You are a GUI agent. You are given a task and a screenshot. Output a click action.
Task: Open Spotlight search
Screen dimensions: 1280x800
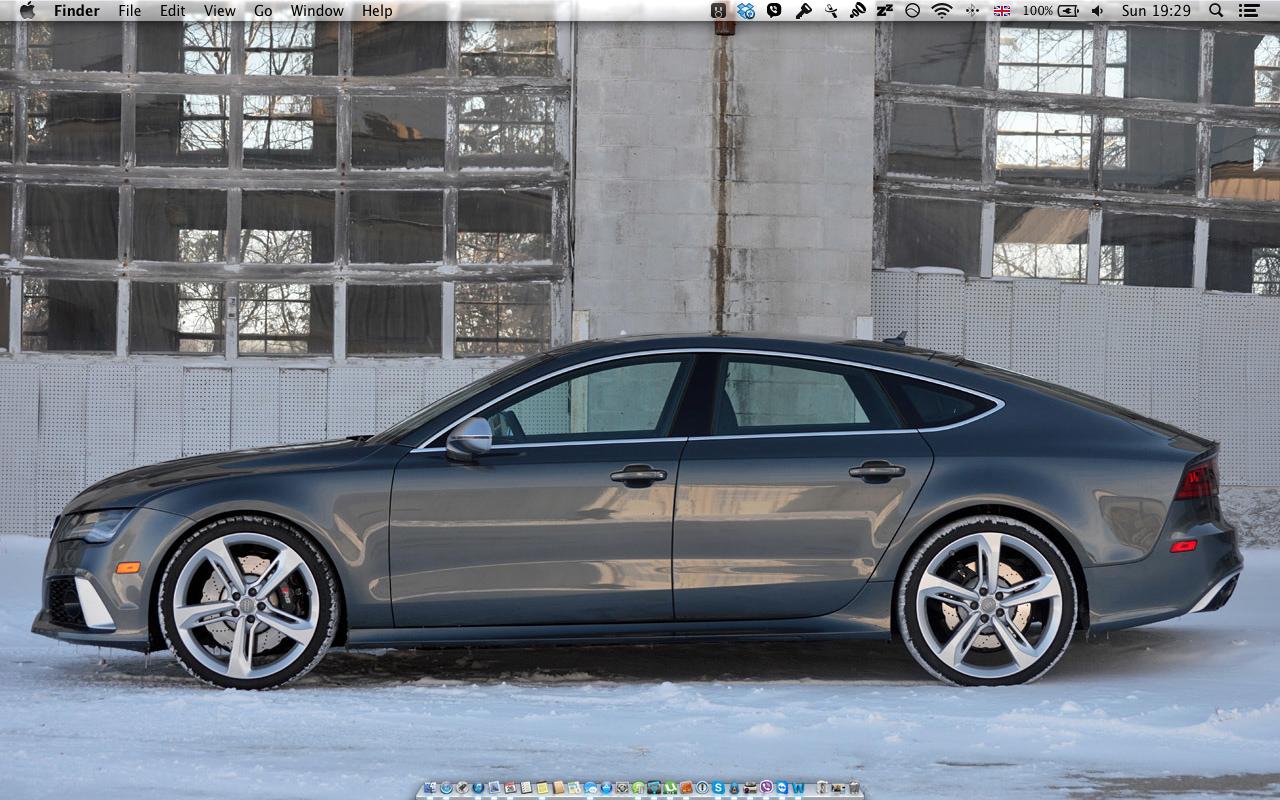[x=1216, y=10]
